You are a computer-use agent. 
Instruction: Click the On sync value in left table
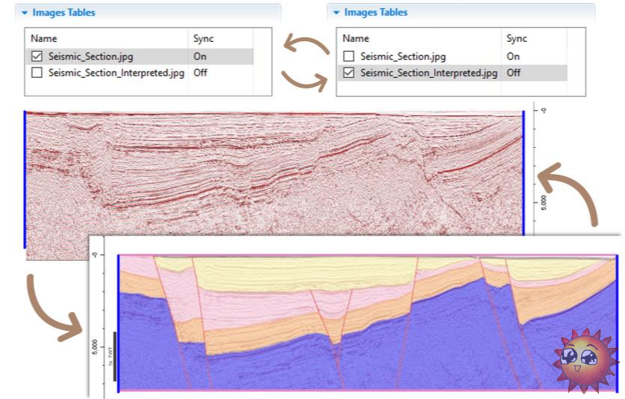click(x=200, y=57)
